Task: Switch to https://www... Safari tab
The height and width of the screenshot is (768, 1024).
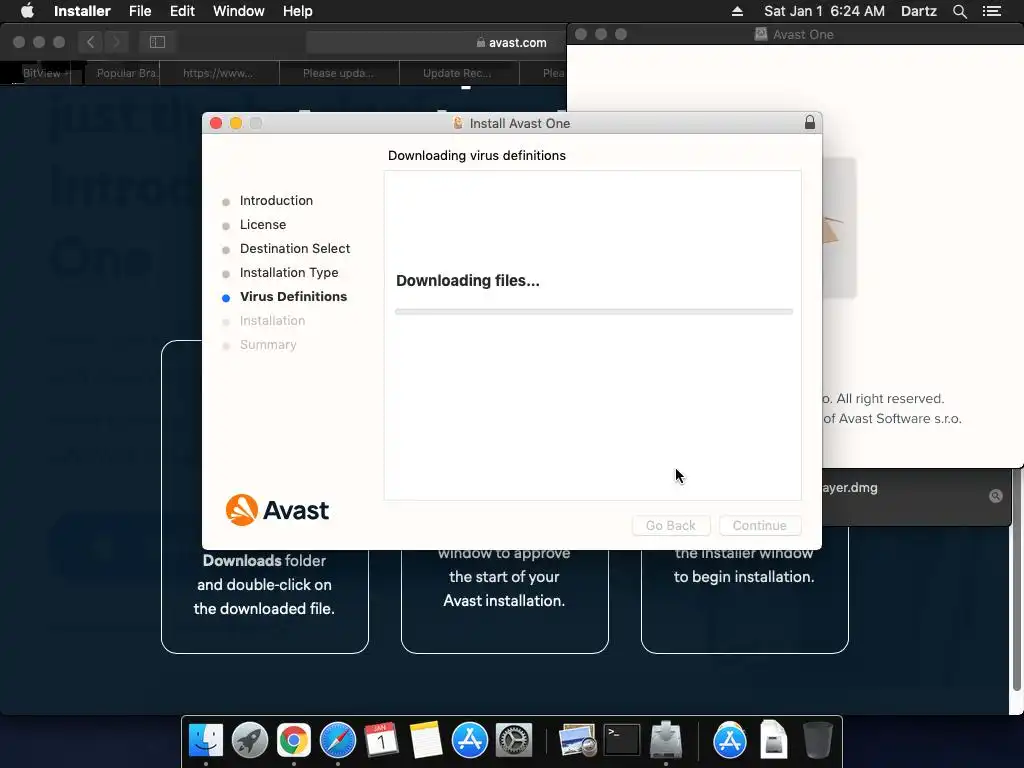Action: point(219,73)
